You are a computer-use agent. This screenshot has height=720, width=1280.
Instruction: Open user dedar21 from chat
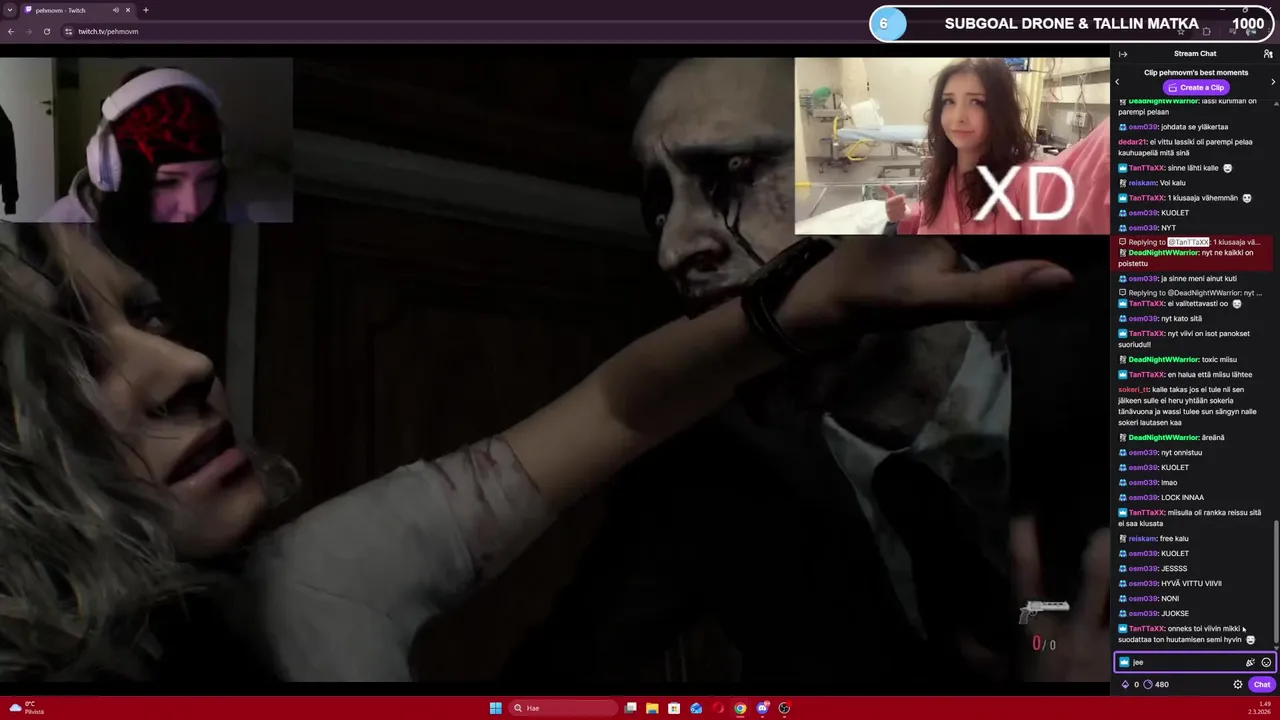[x=1132, y=142]
